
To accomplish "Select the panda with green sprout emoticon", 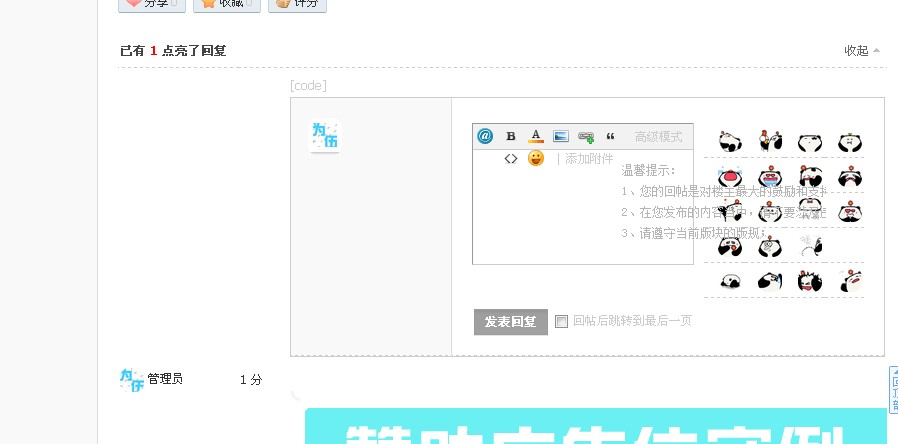I will tap(850, 142).
